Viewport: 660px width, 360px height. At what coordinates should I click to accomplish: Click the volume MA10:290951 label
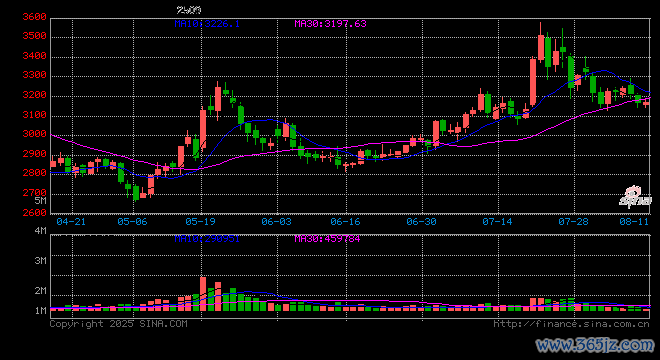pyautogui.click(x=207, y=239)
